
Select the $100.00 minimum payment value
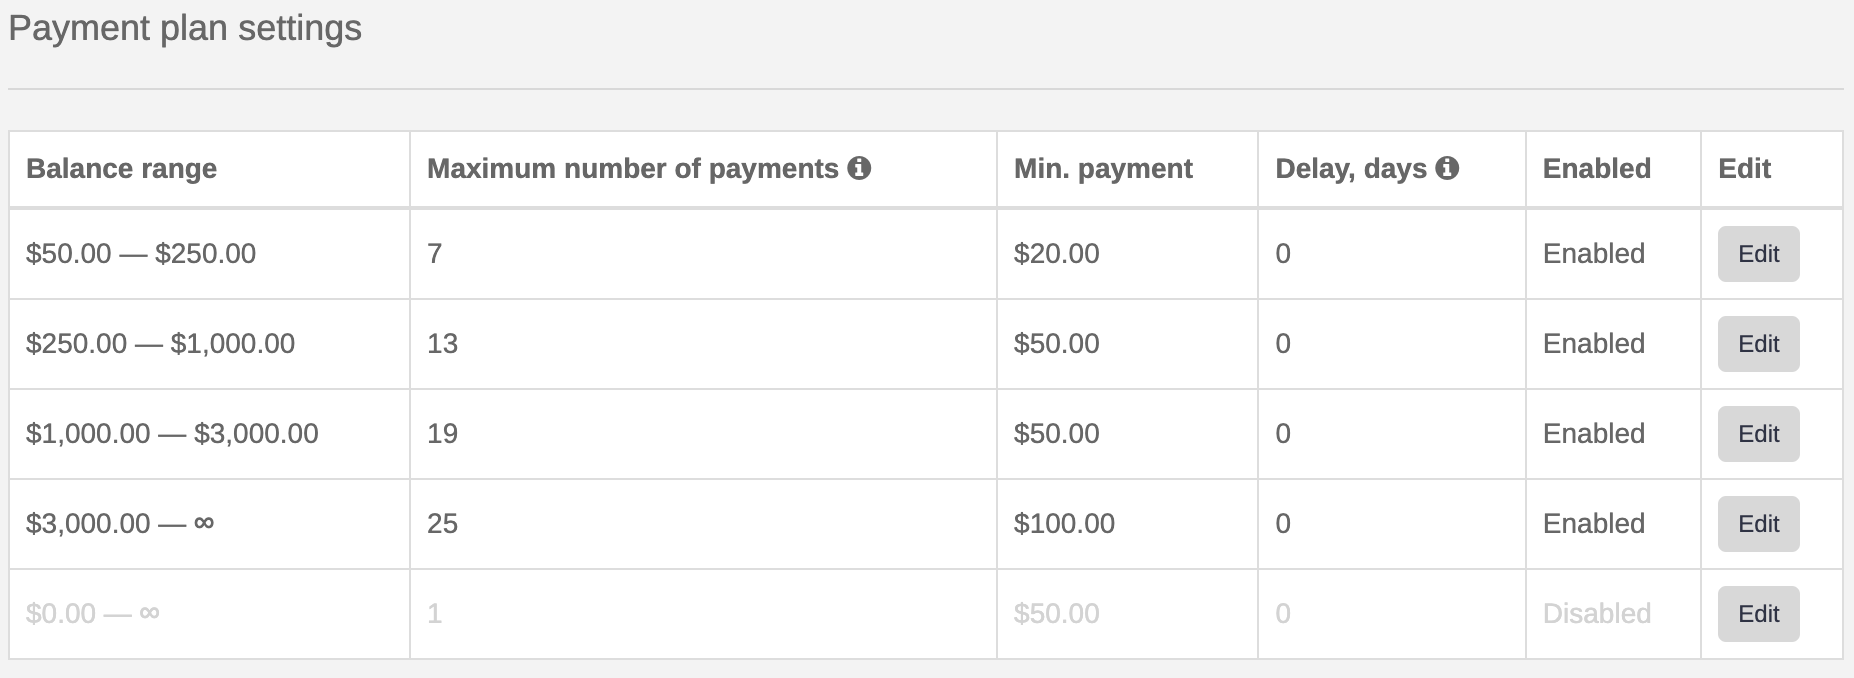coord(1063,523)
